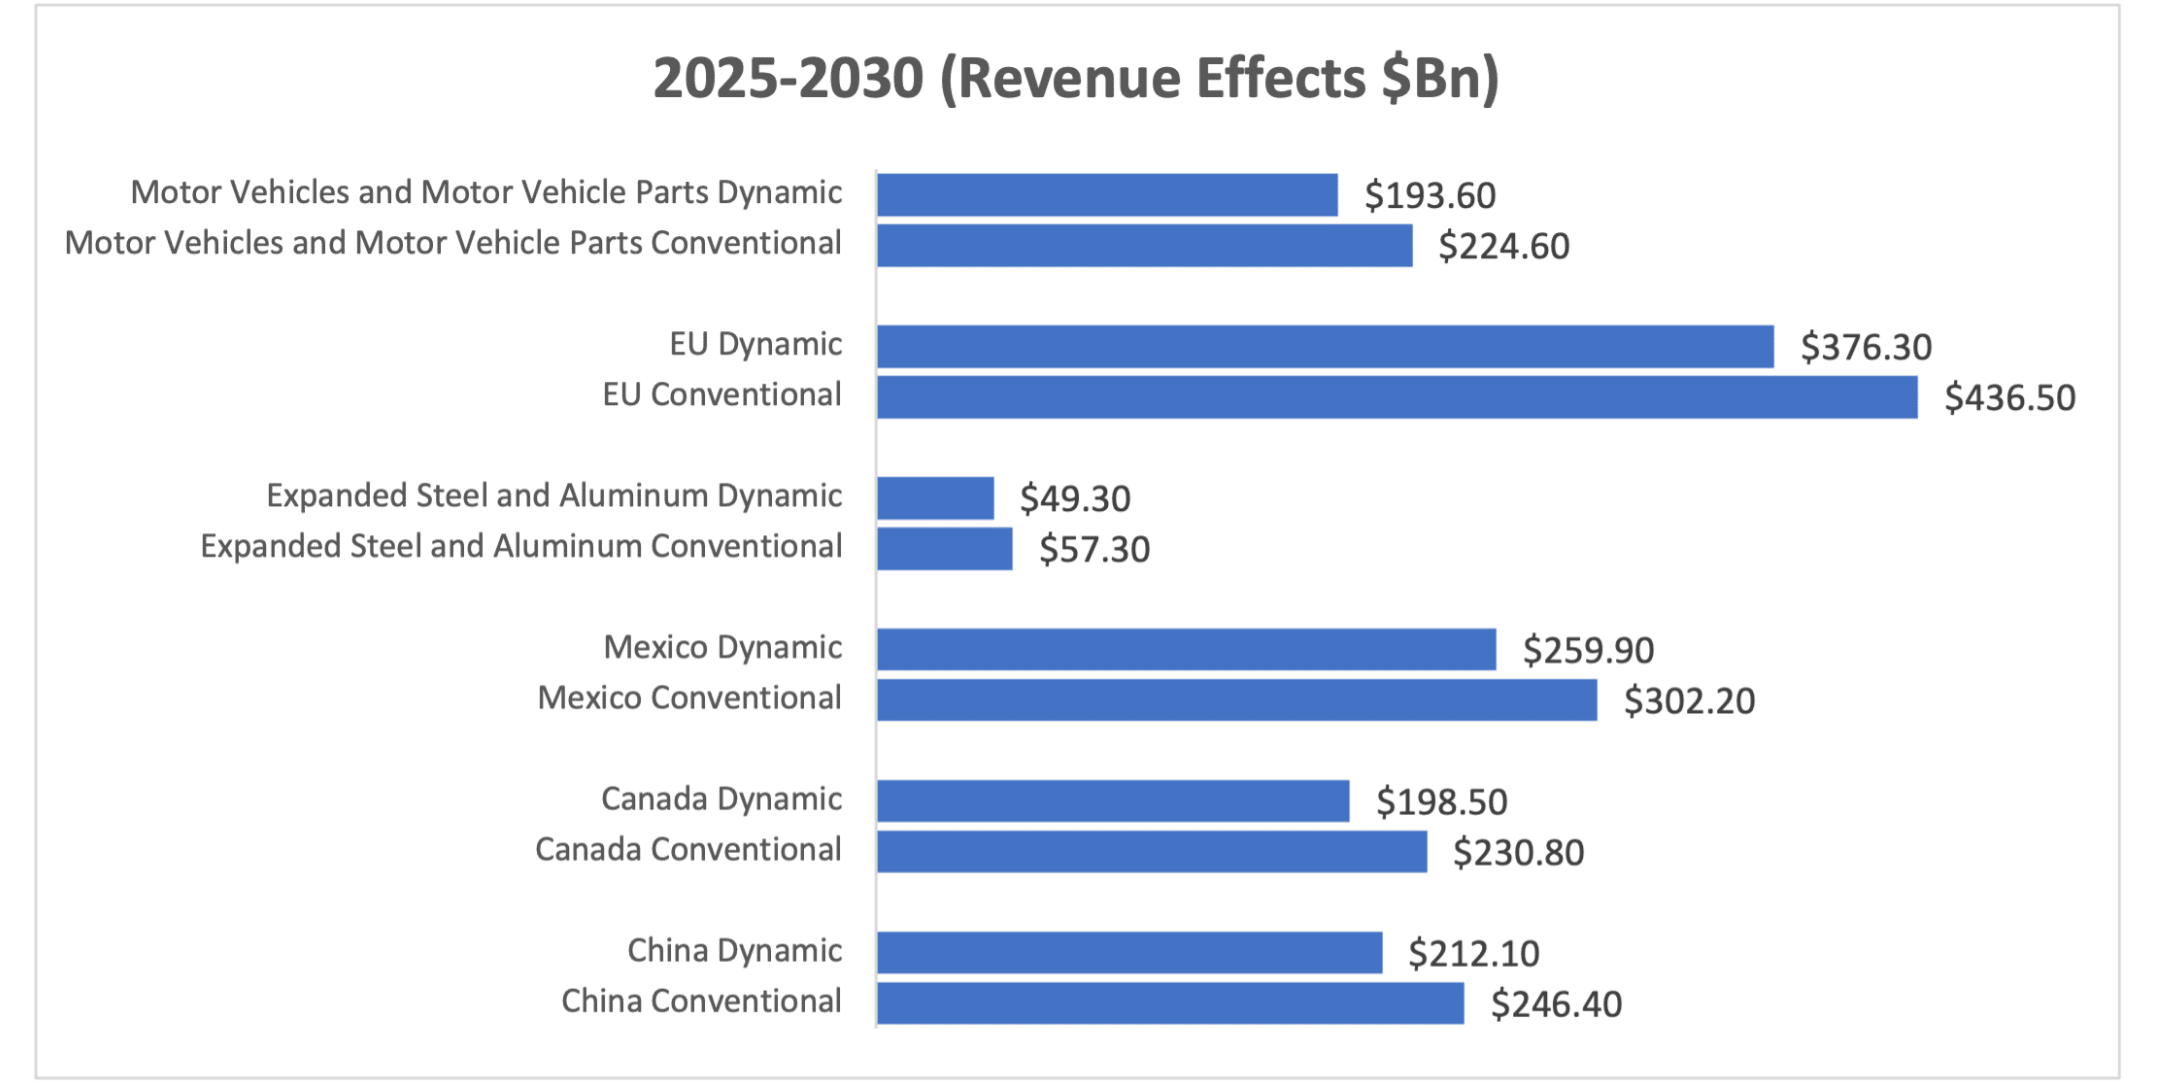
Task: Click the "EU Dynamic" axis label
Action: (758, 344)
